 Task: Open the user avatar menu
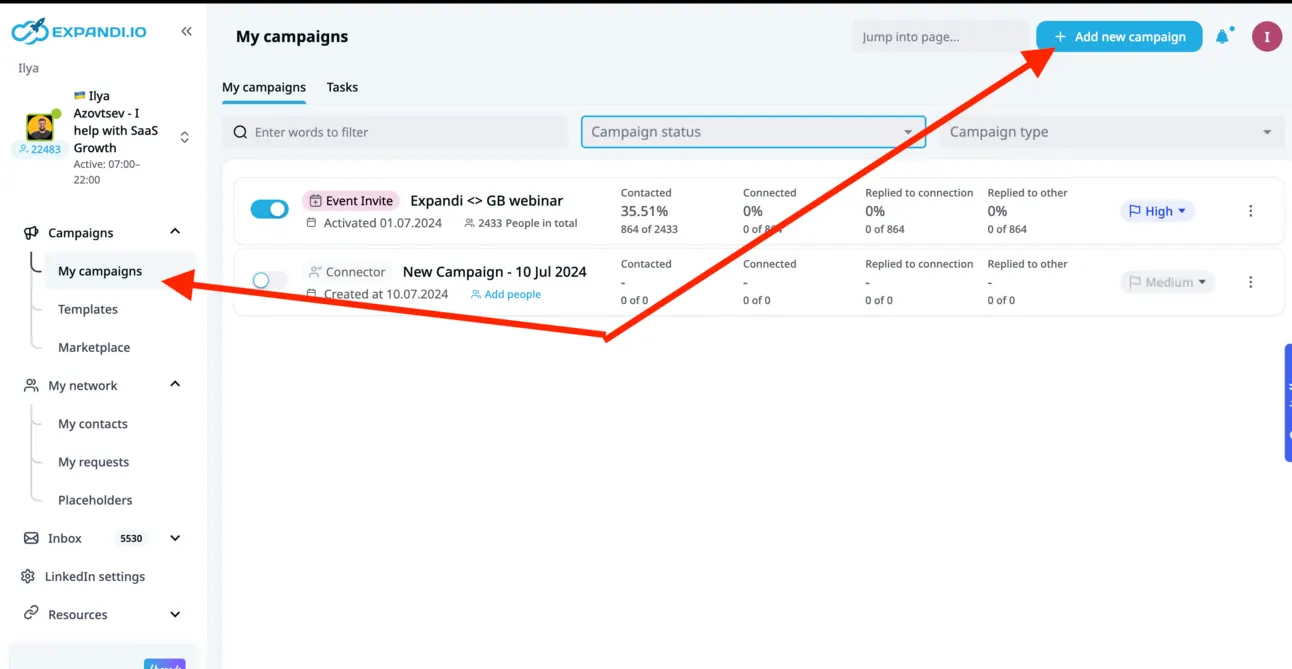click(x=1267, y=37)
